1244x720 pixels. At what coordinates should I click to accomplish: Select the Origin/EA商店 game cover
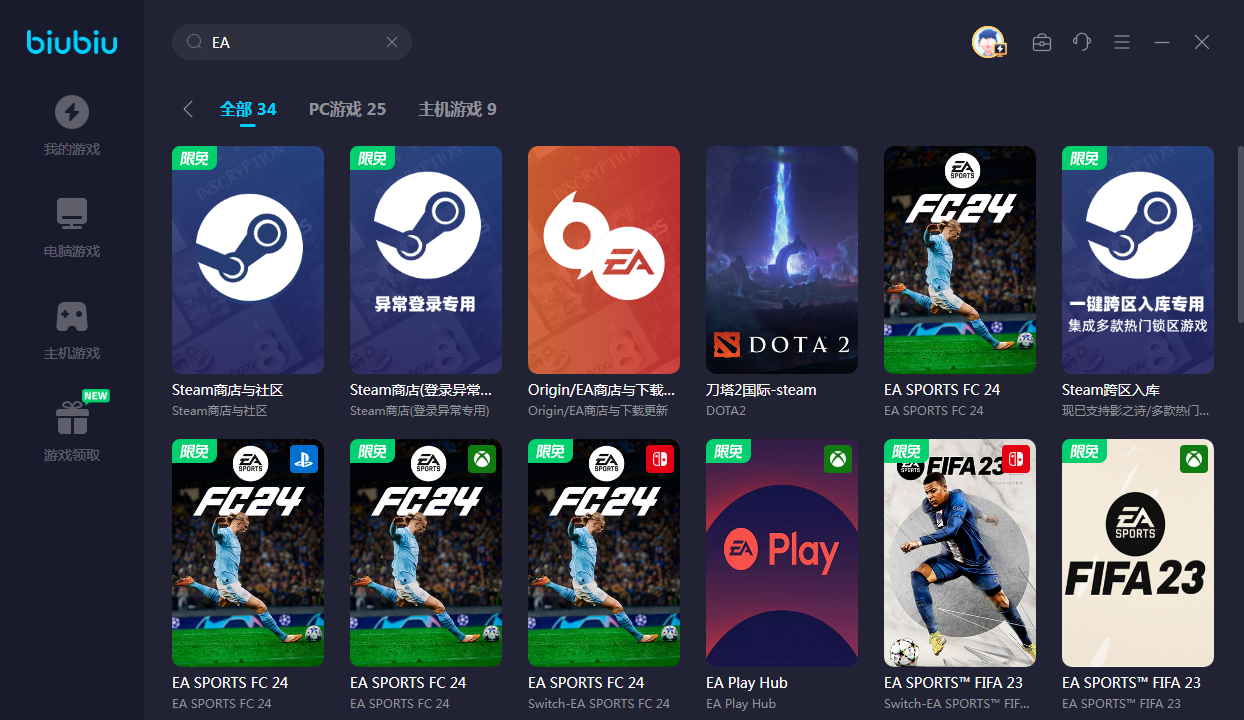(603, 260)
